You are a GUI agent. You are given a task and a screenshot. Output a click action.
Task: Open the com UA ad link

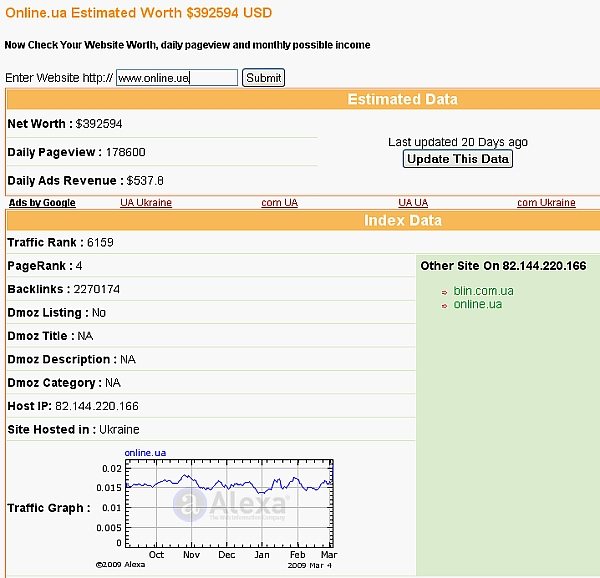click(x=279, y=203)
